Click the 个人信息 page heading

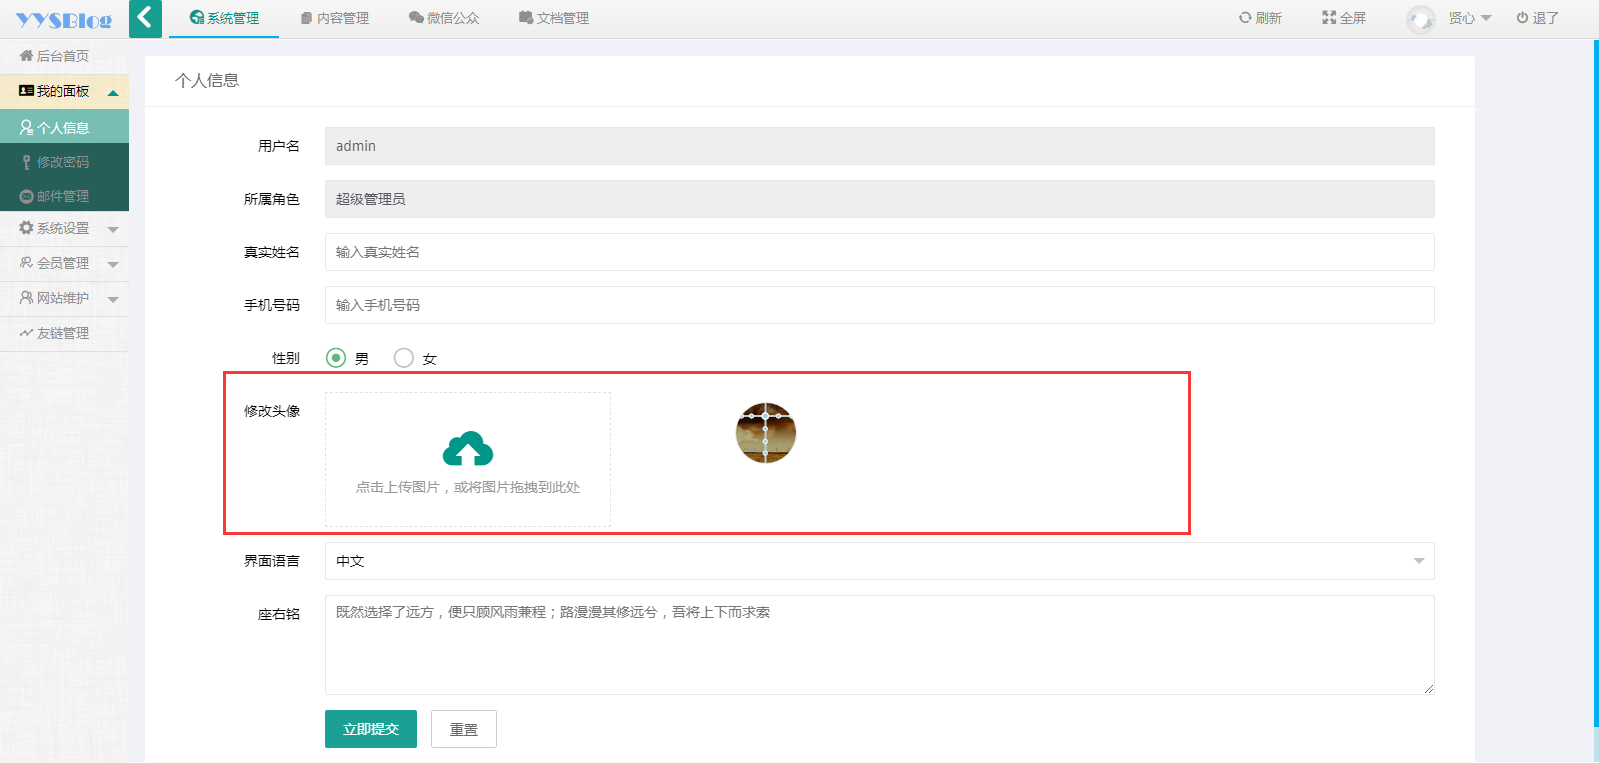207,80
